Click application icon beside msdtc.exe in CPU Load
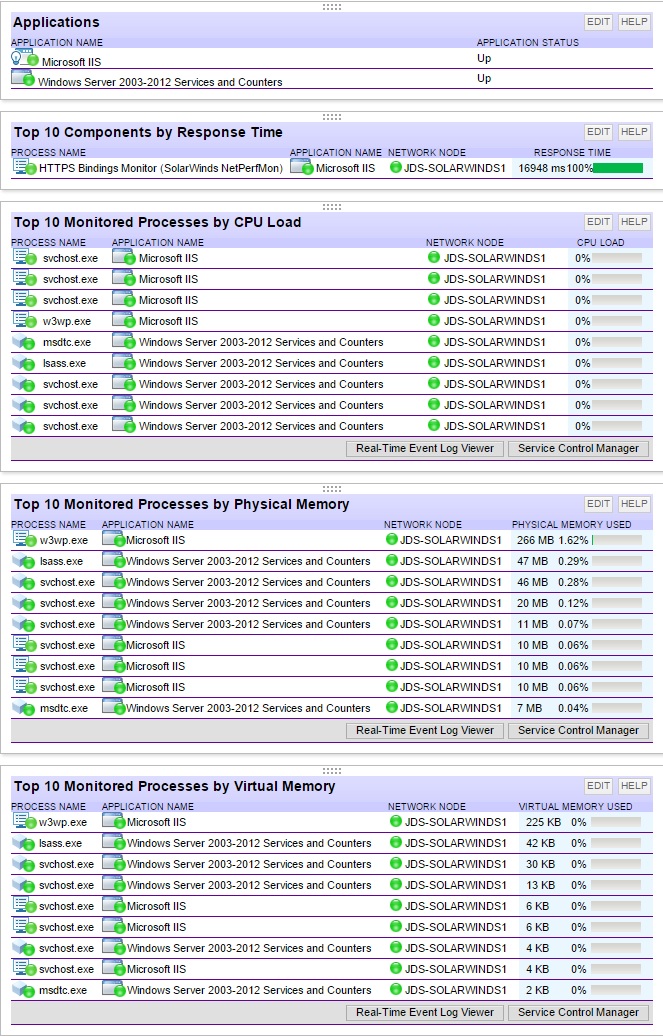Viewport: 663px width, 1036px height. pyautogui.click(x=124, y=342)
